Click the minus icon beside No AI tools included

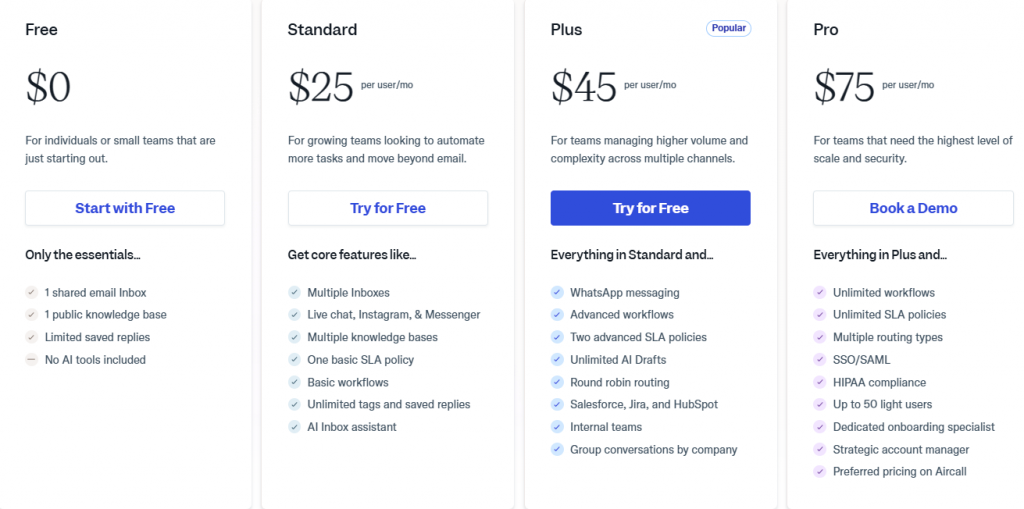pyautogui.click(x=32, y=360)
